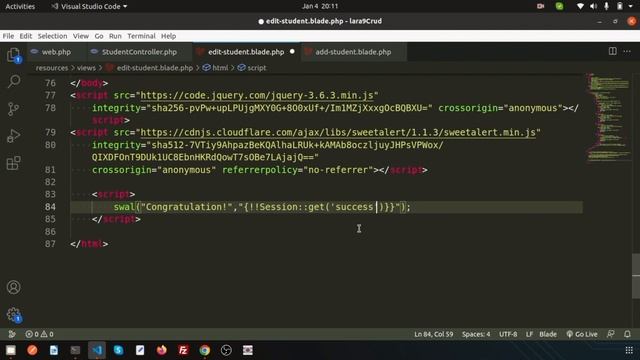Place cursor on line number 86
This screenshot has width=640, height=360.
pyautogui.click(x=50, y=231)
